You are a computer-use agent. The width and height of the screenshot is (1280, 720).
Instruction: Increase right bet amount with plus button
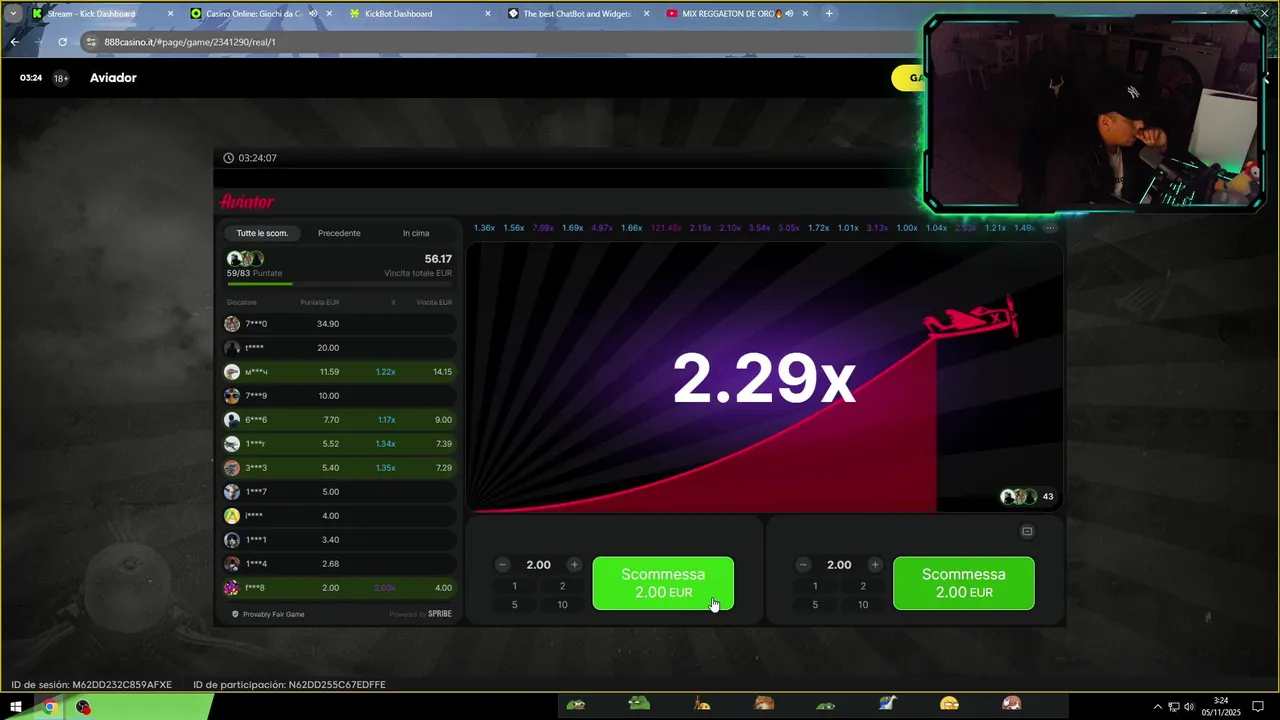[x=875, y=565]
